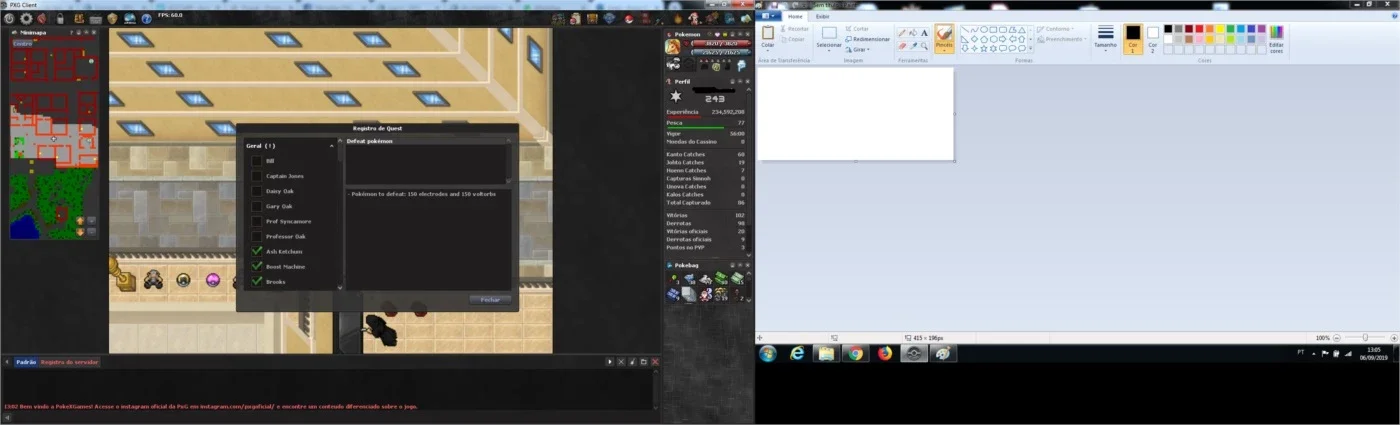Open the Paint file menu button

tap(768, 16)
